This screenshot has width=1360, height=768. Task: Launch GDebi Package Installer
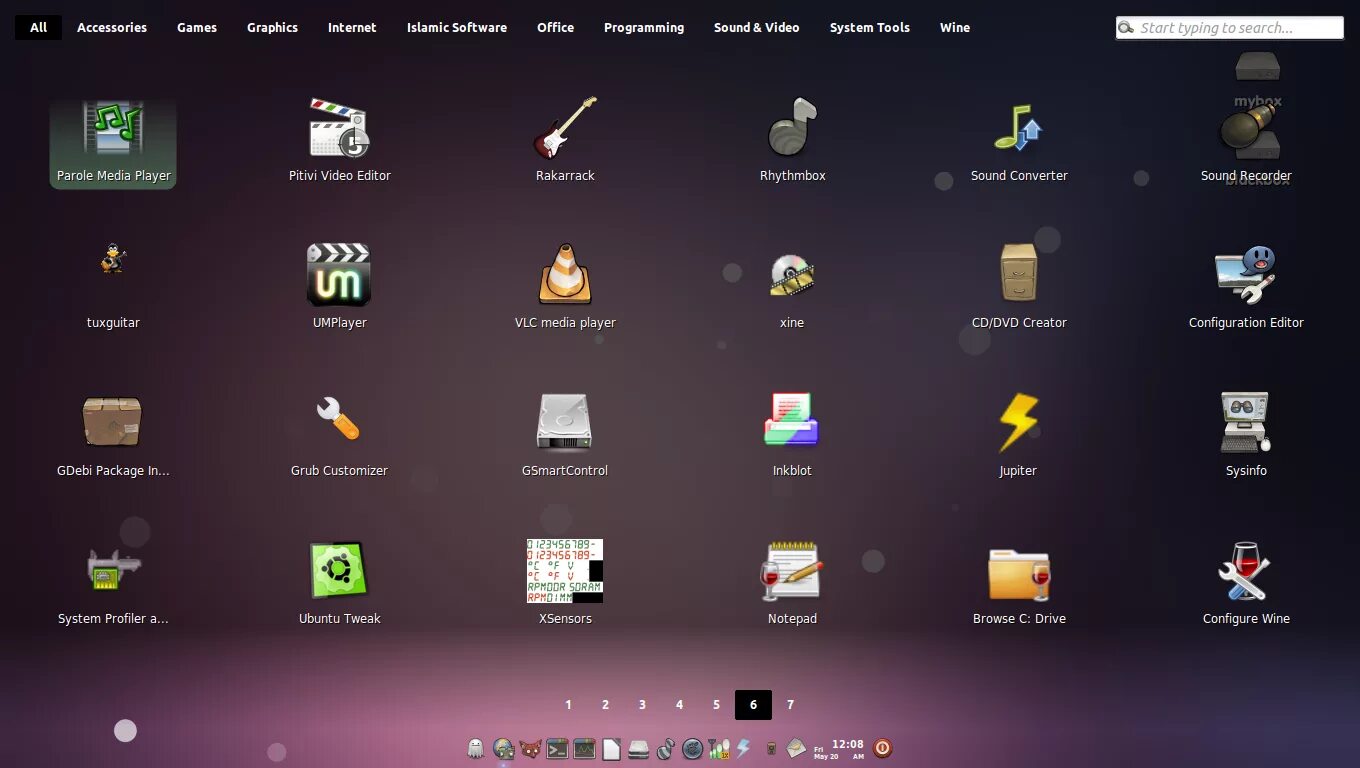coord(113,436)
